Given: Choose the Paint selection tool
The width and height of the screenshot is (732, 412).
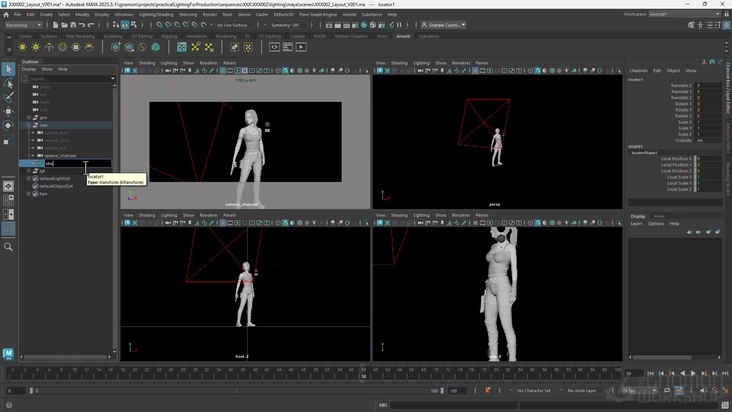Looking at the screenshot, I should [x=8, y=97].
